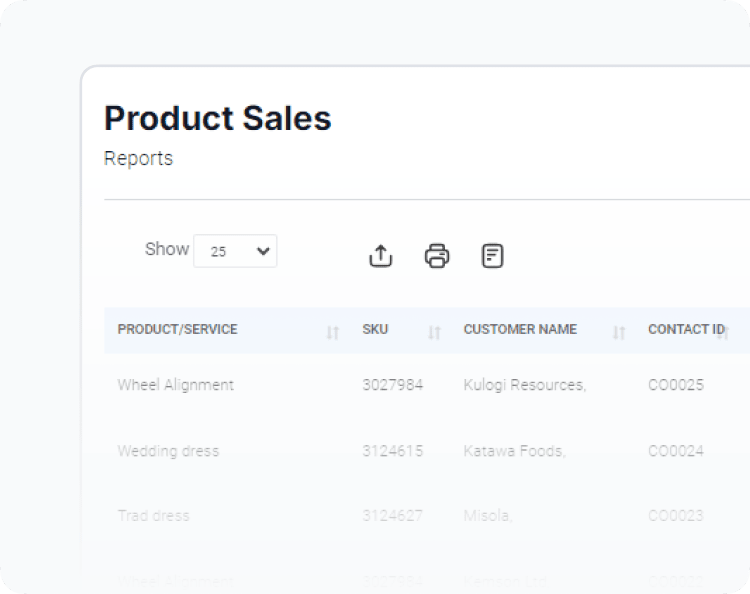Select the Wheel Alignment row cell

click(176, 385)
